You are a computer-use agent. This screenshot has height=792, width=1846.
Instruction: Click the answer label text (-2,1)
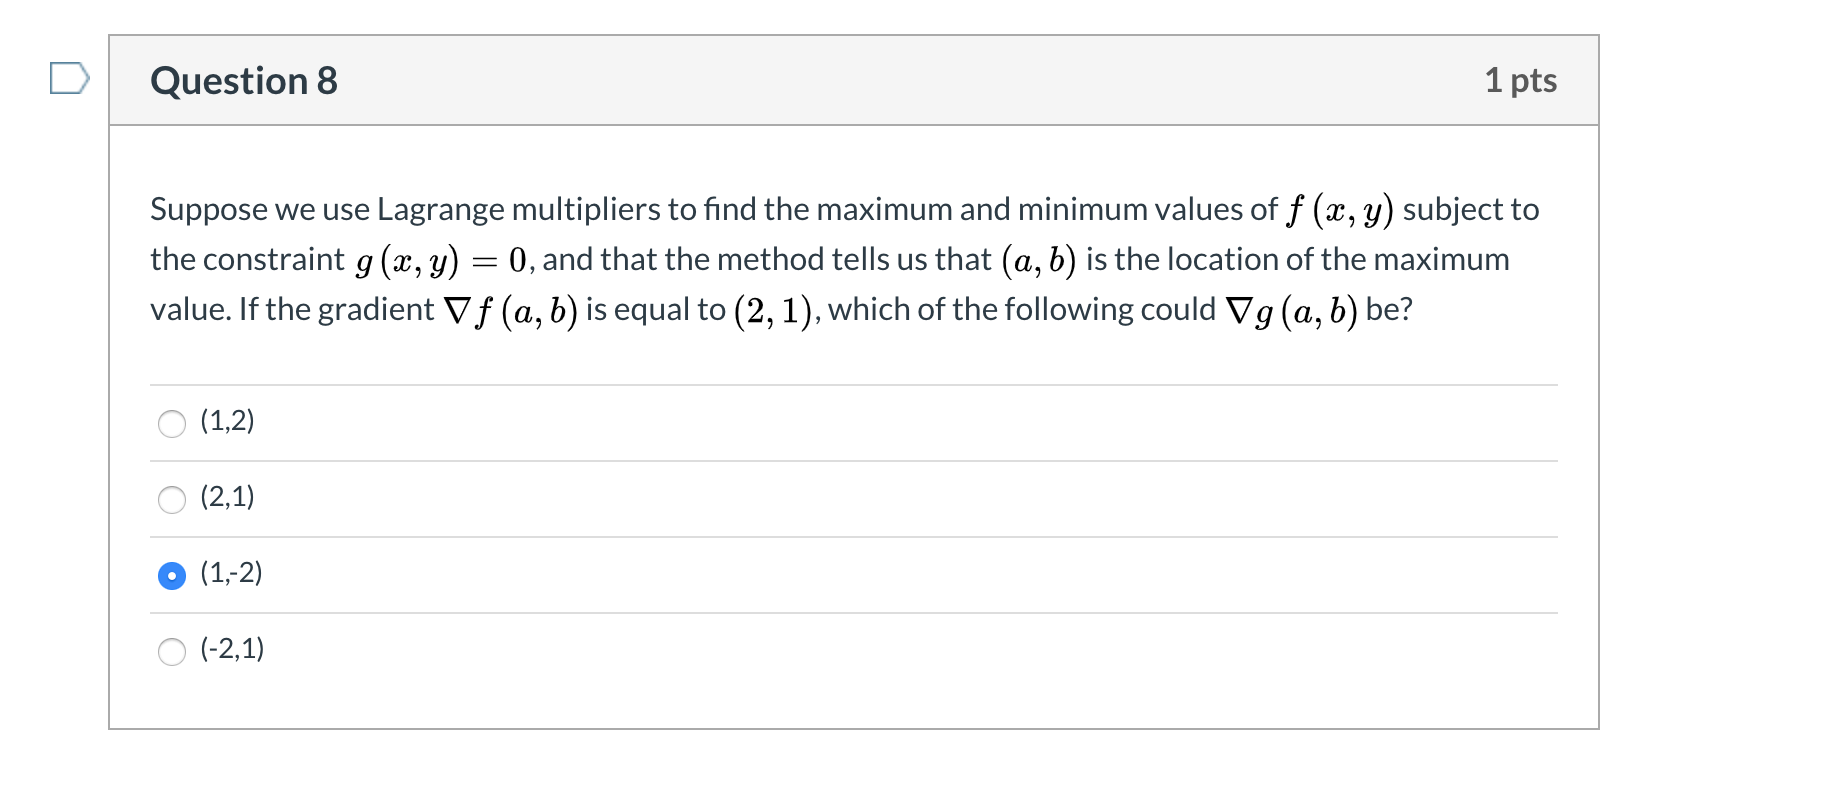233,650
